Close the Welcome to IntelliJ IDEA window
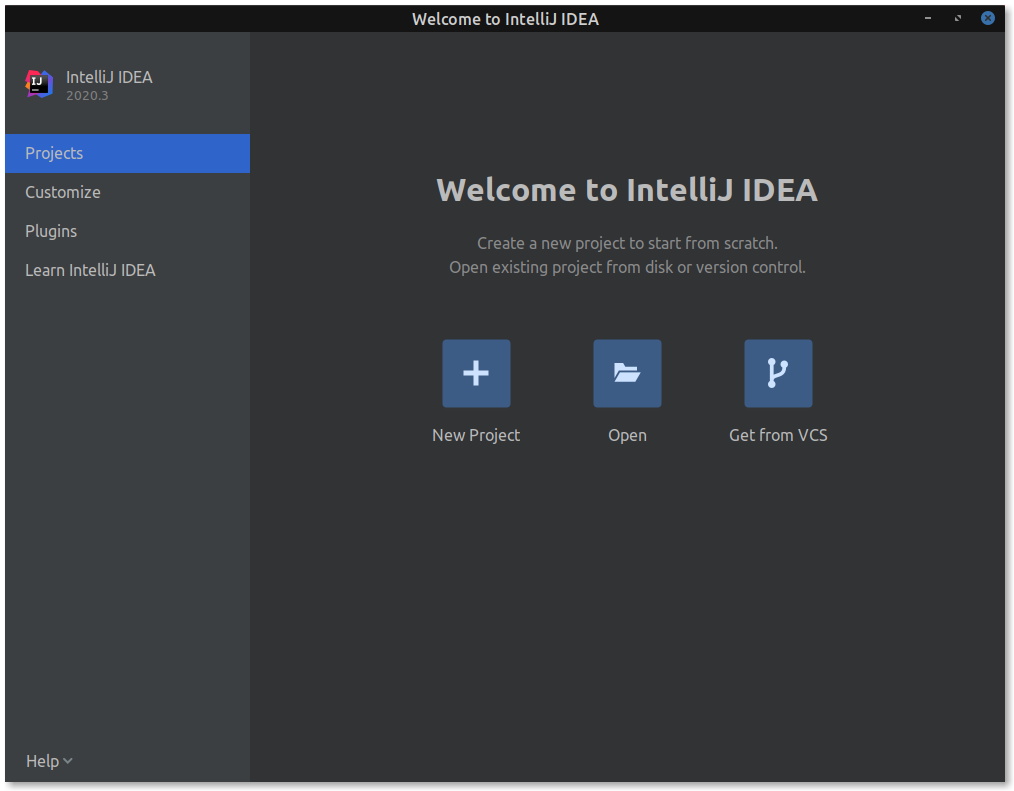The image size is (1014, 791). click(987, 18)
